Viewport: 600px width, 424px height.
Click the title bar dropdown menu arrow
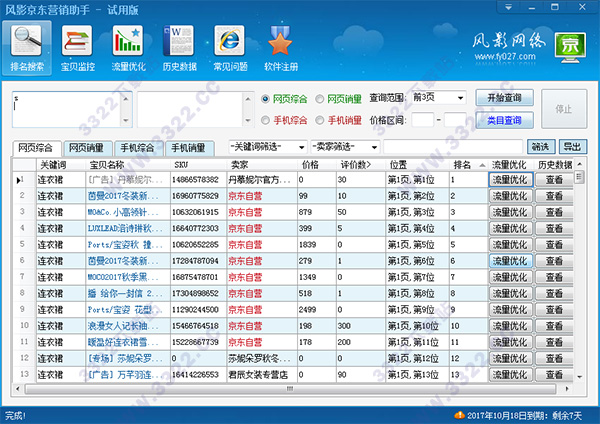(x=508, y=7)
